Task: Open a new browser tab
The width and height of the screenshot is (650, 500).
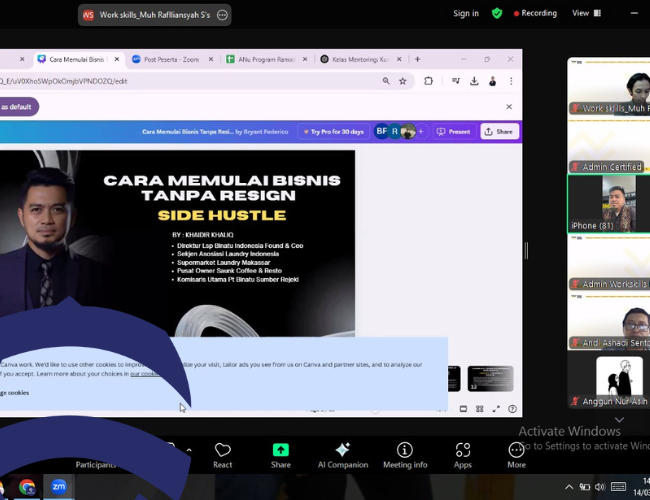Action: click(417, 59)
